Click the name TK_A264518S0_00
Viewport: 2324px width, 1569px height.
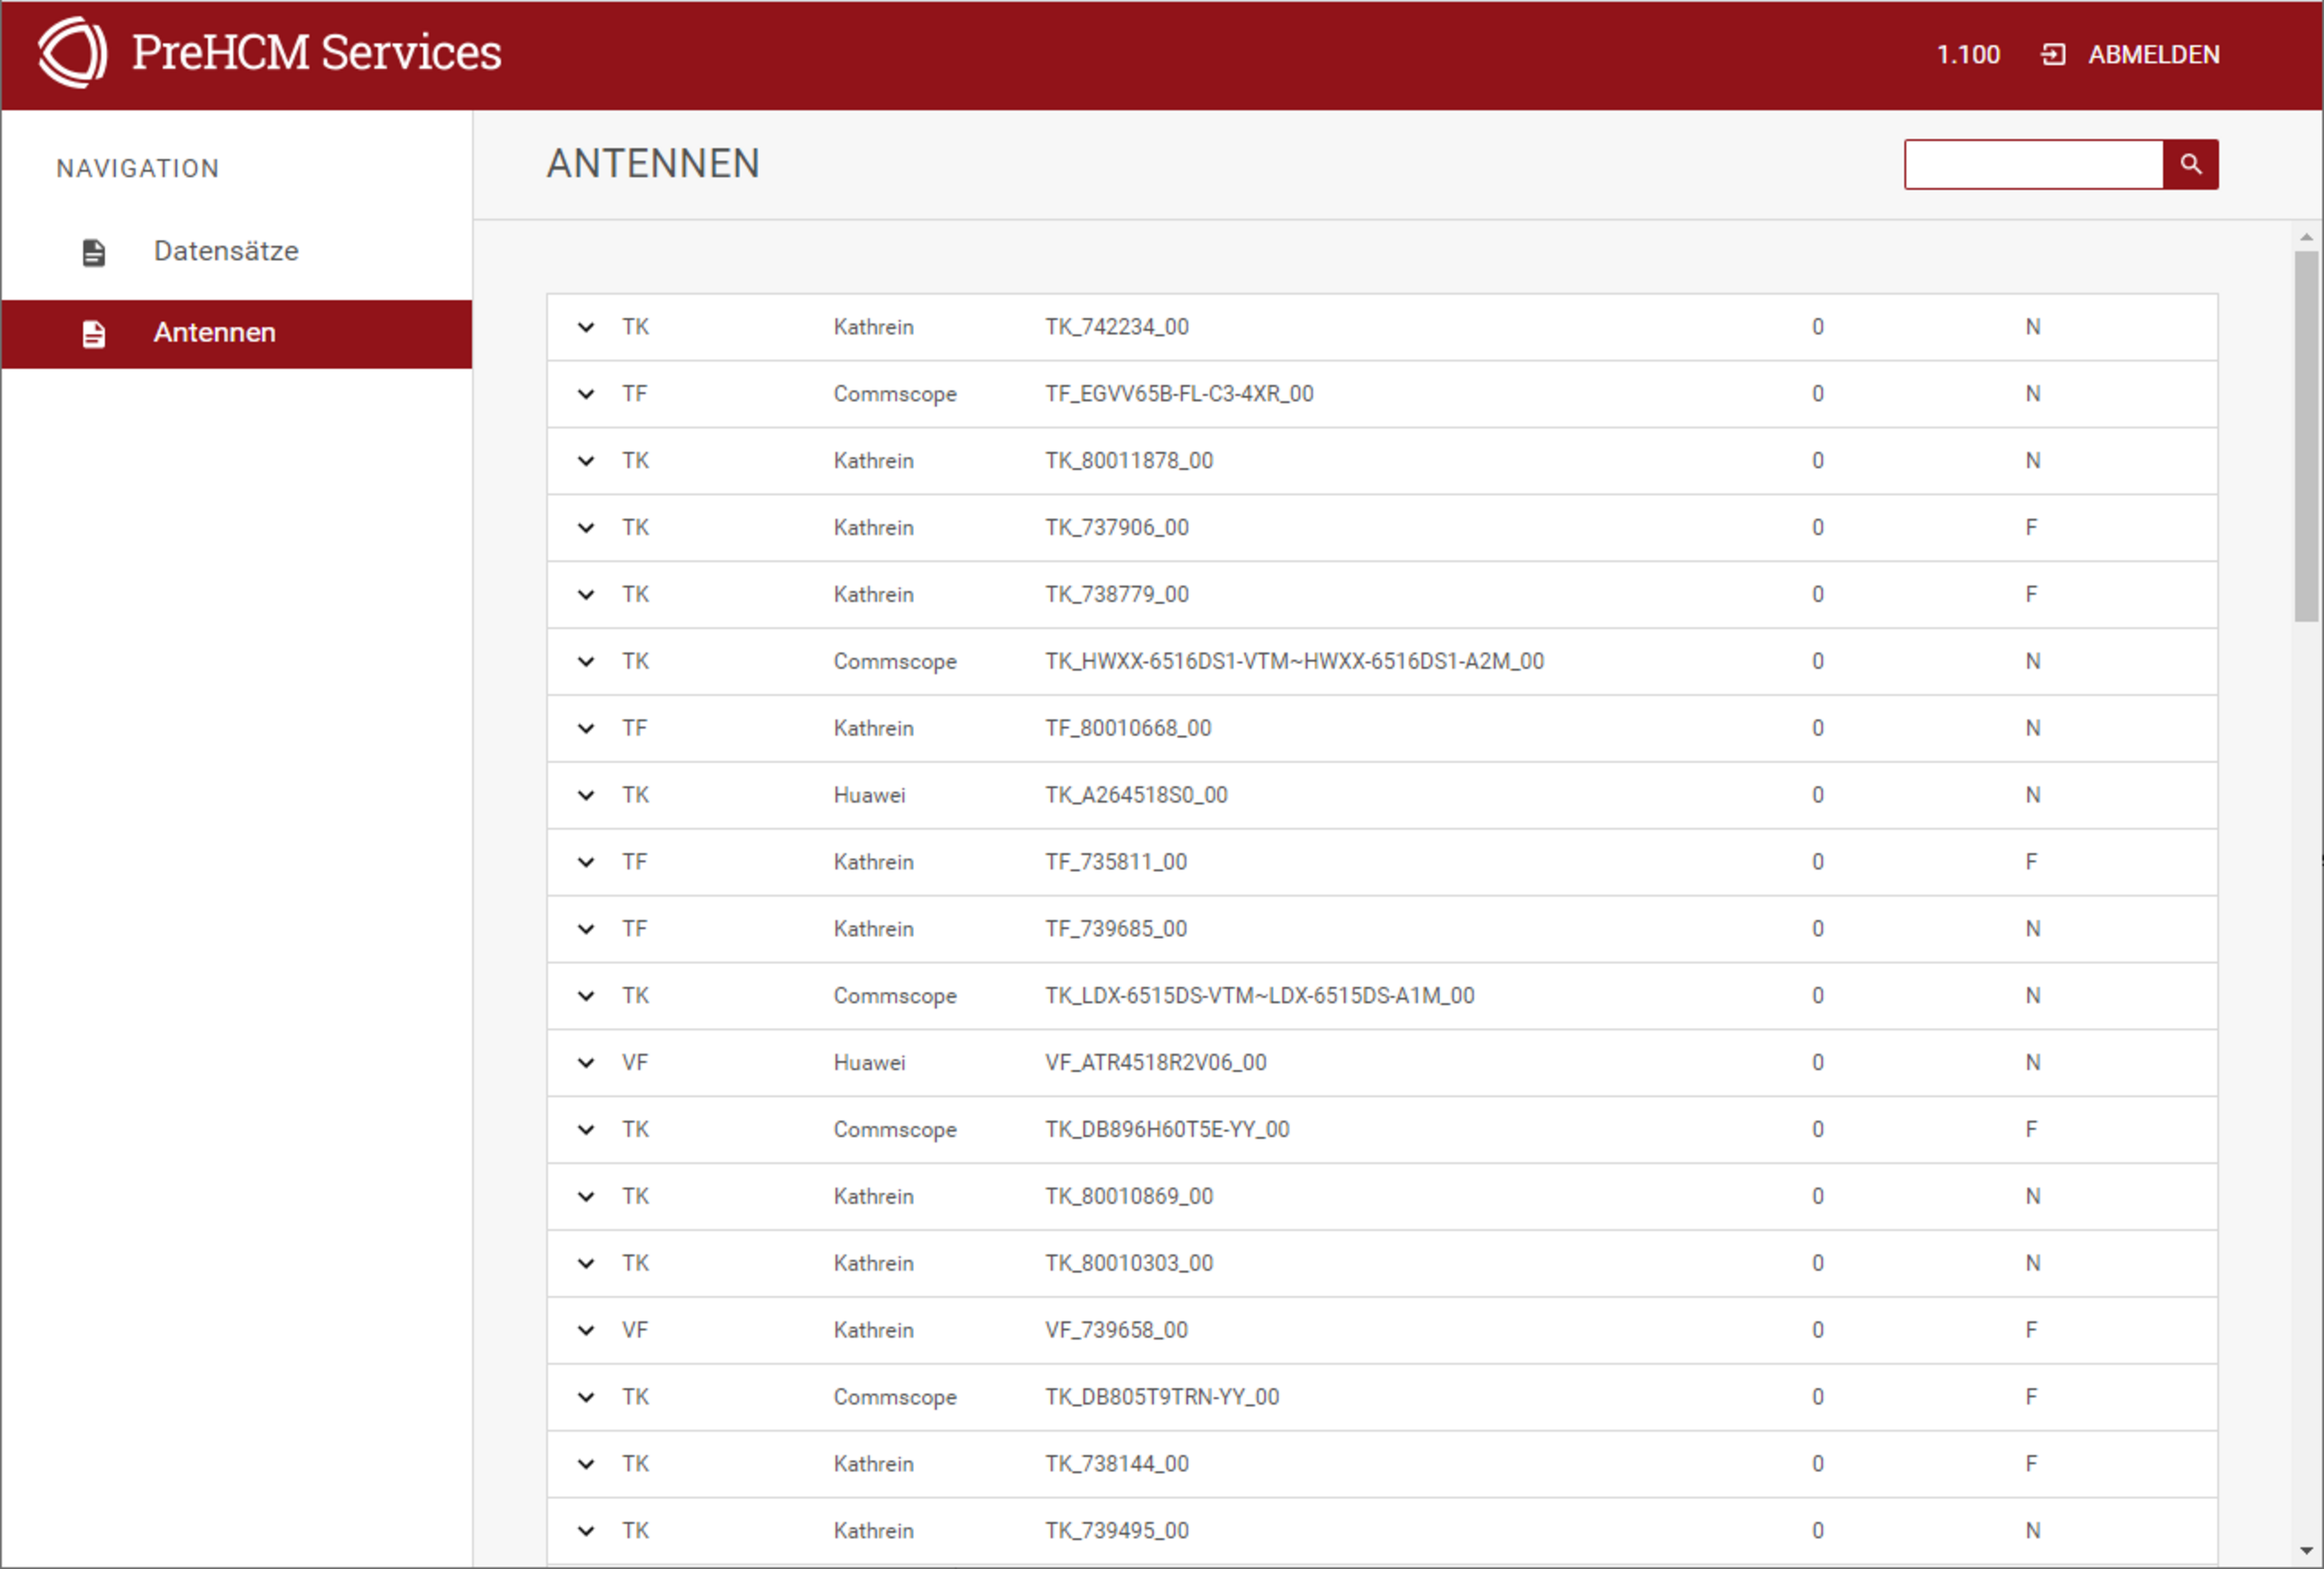coord(1136,795)
